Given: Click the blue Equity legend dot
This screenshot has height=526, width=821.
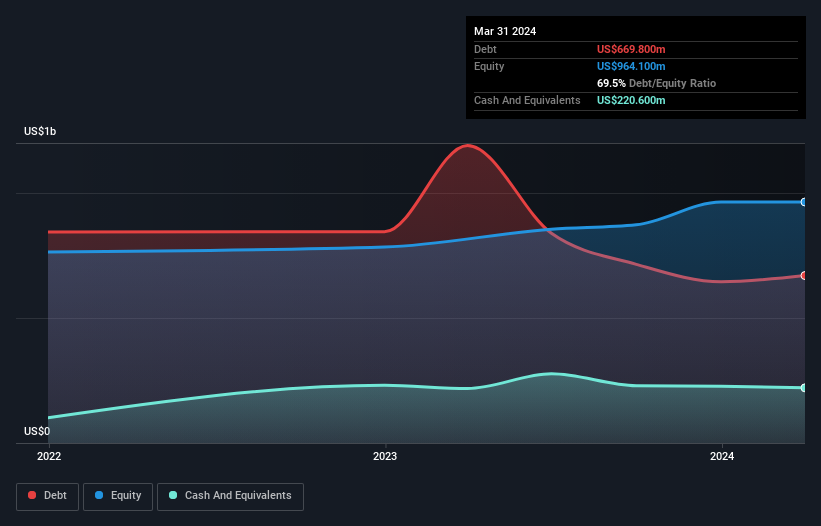Looking at the screenshot, I should click(x=99, y=495).
